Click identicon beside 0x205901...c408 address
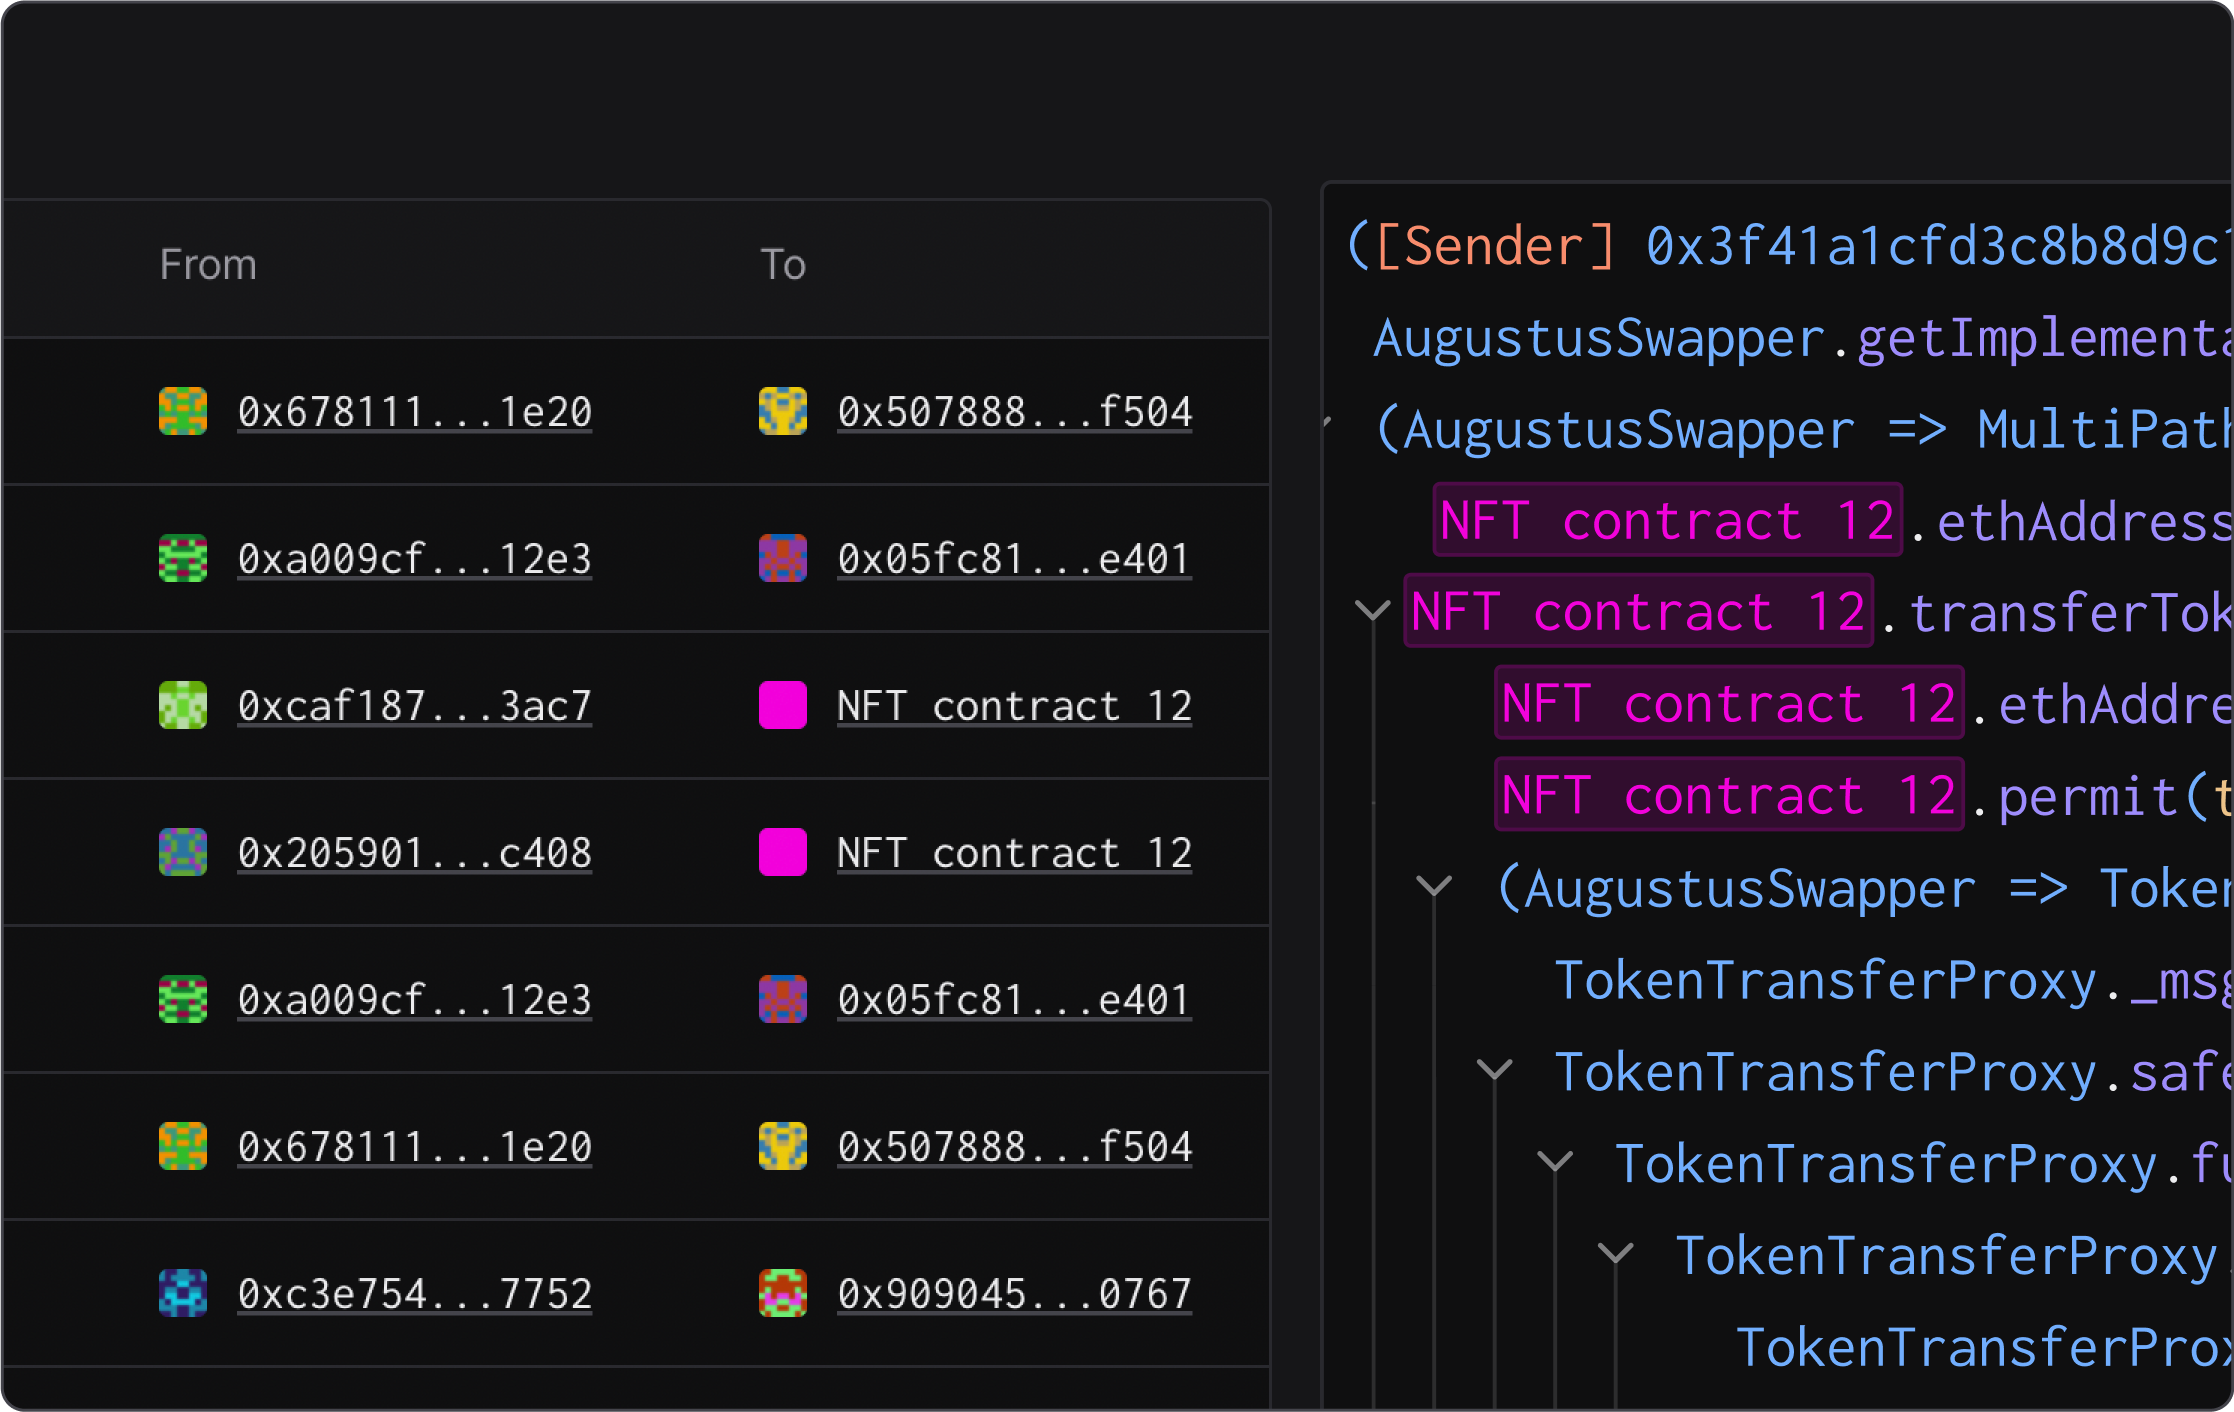The width and height of the screenshot is (2234, 1412). coord(183,852)
